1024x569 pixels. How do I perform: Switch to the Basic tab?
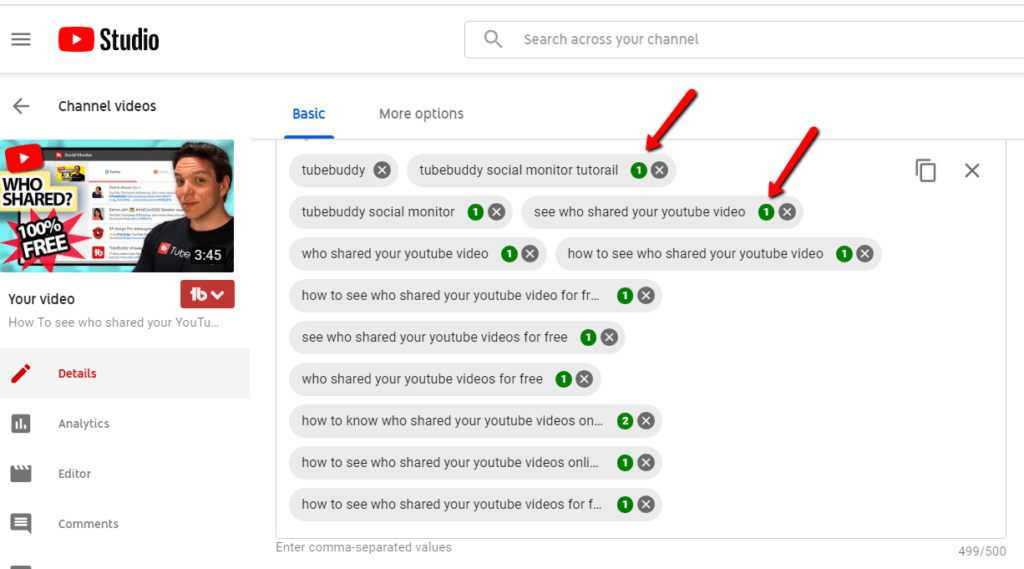coord(308,114)
